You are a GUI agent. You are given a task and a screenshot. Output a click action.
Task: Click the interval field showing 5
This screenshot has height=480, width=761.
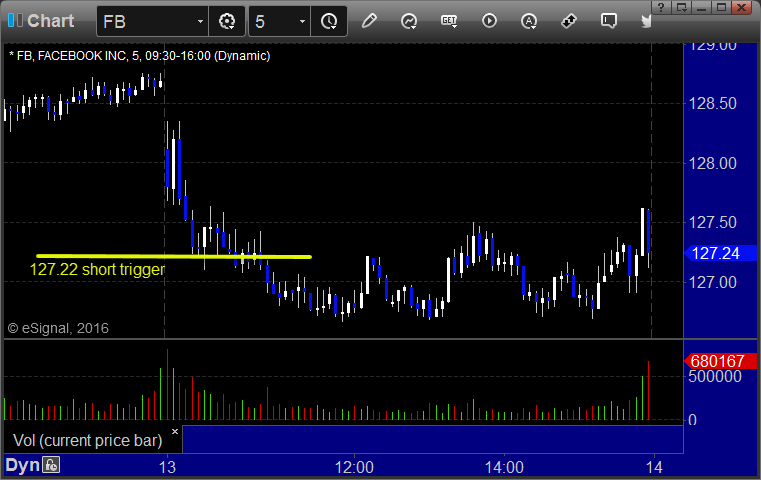(280, 21)
